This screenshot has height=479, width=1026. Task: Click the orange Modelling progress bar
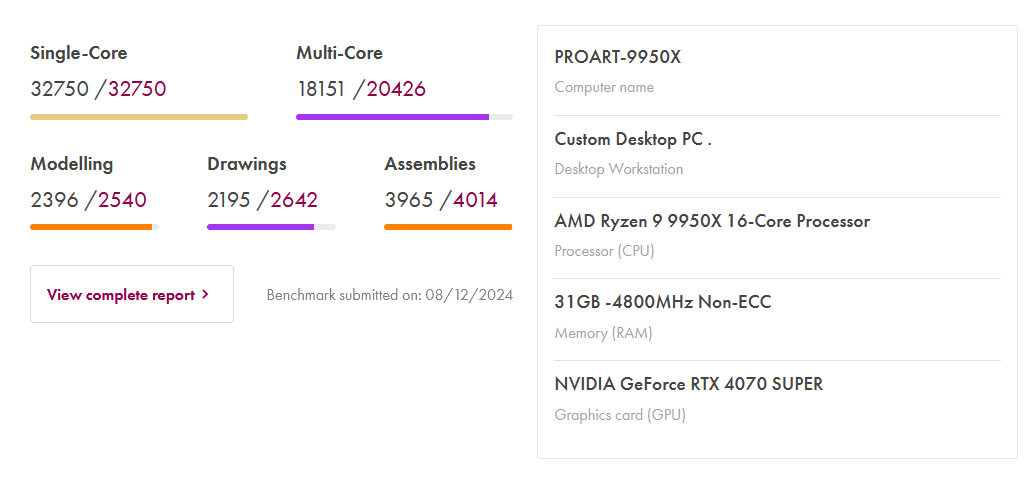tap(91, 227)
